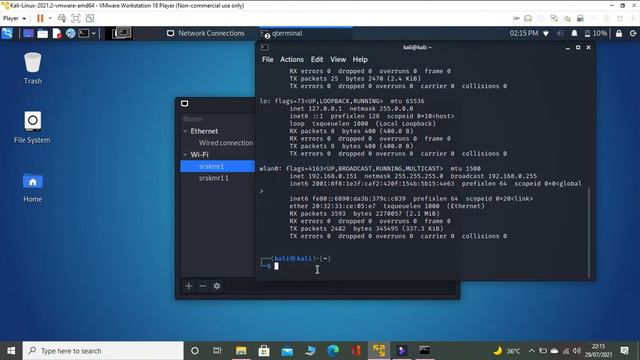This screenshot has width=640, height=360.
Task: Open the Actions menu in qterminal
Action: point(291,60)
